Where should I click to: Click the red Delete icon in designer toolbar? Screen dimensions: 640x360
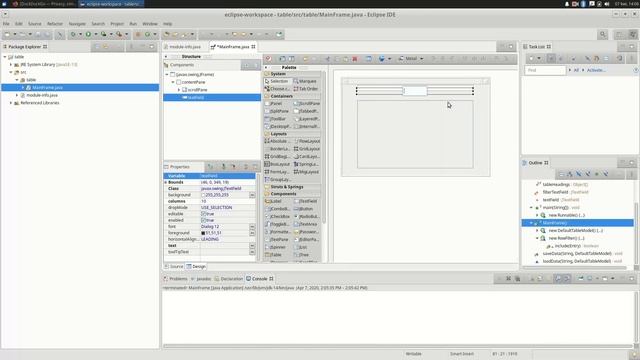[355, 59]
